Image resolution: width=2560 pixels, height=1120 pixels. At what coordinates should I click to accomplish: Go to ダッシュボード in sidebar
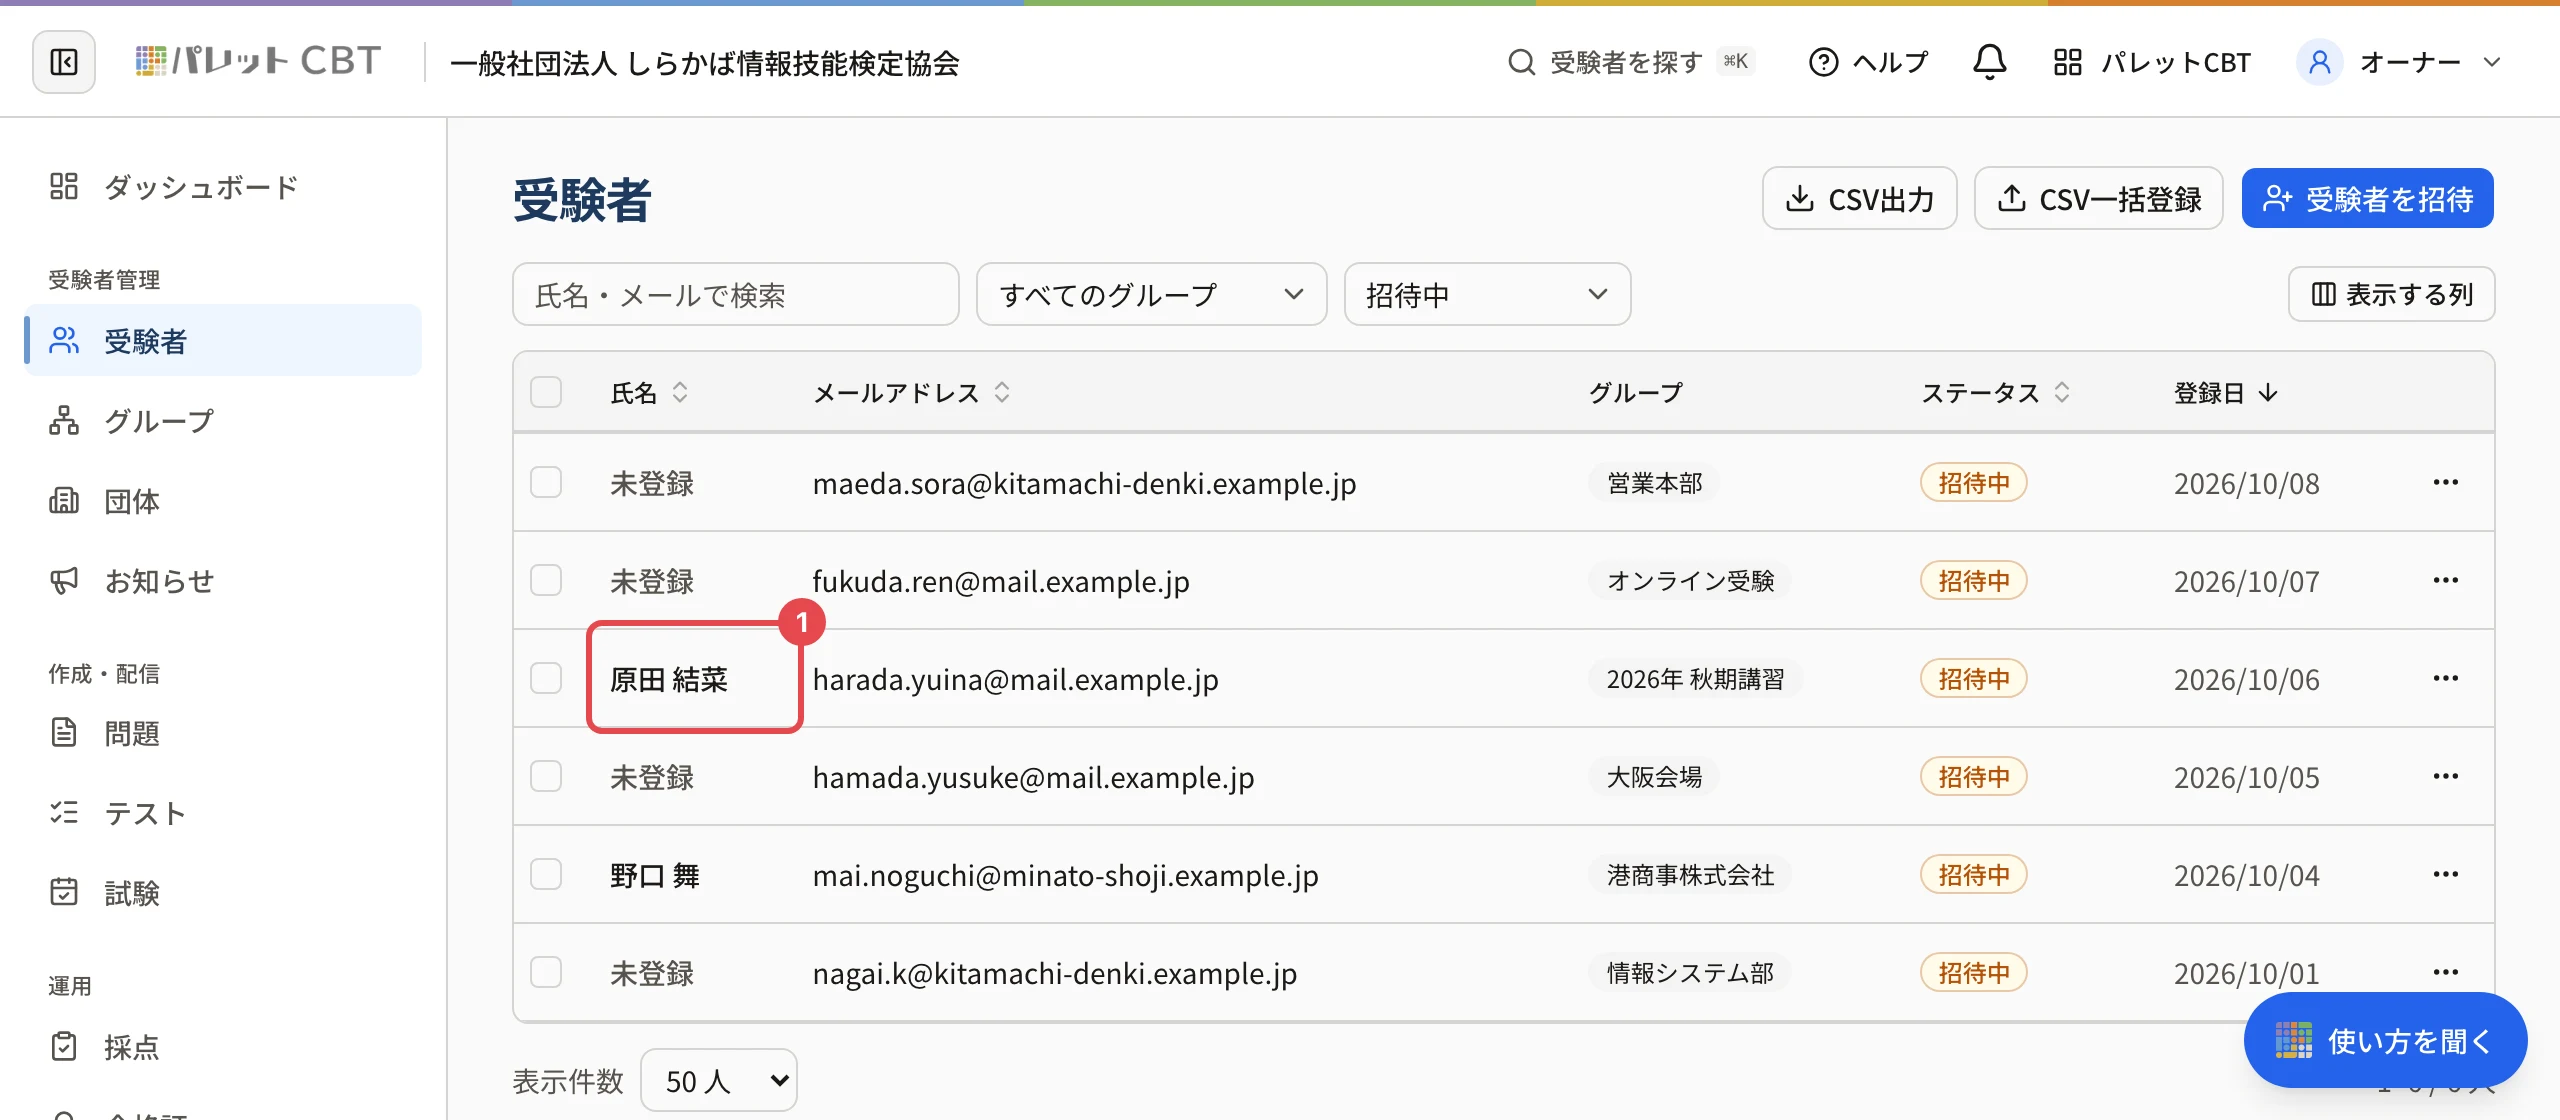223,187
